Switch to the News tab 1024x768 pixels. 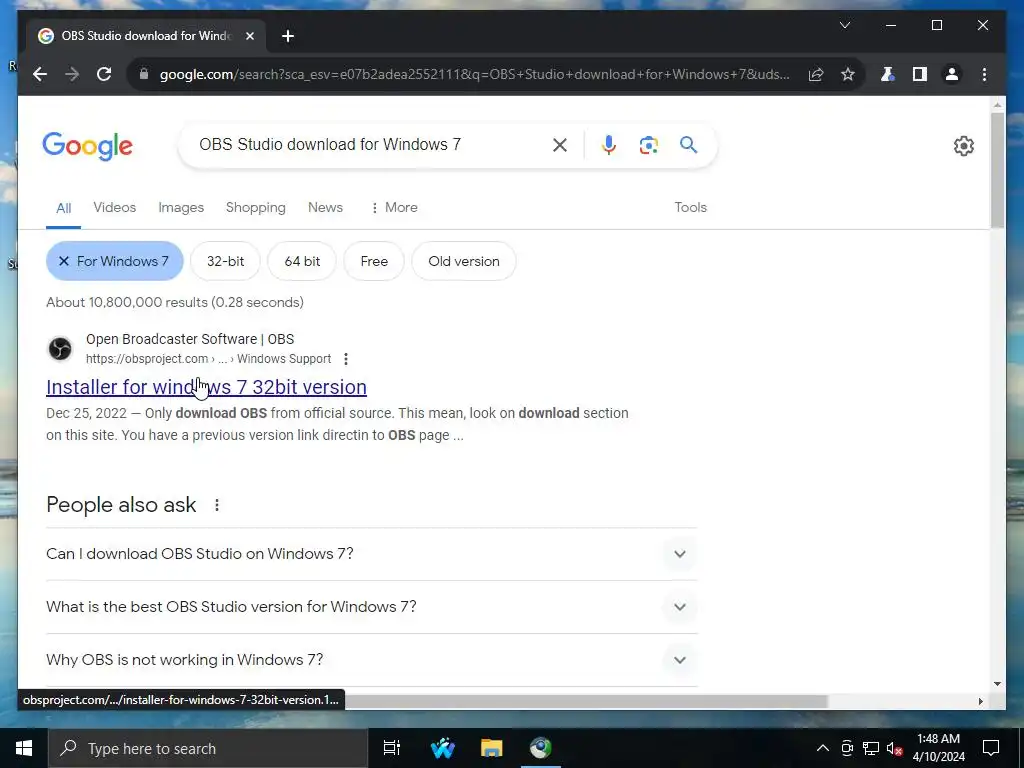325,208
